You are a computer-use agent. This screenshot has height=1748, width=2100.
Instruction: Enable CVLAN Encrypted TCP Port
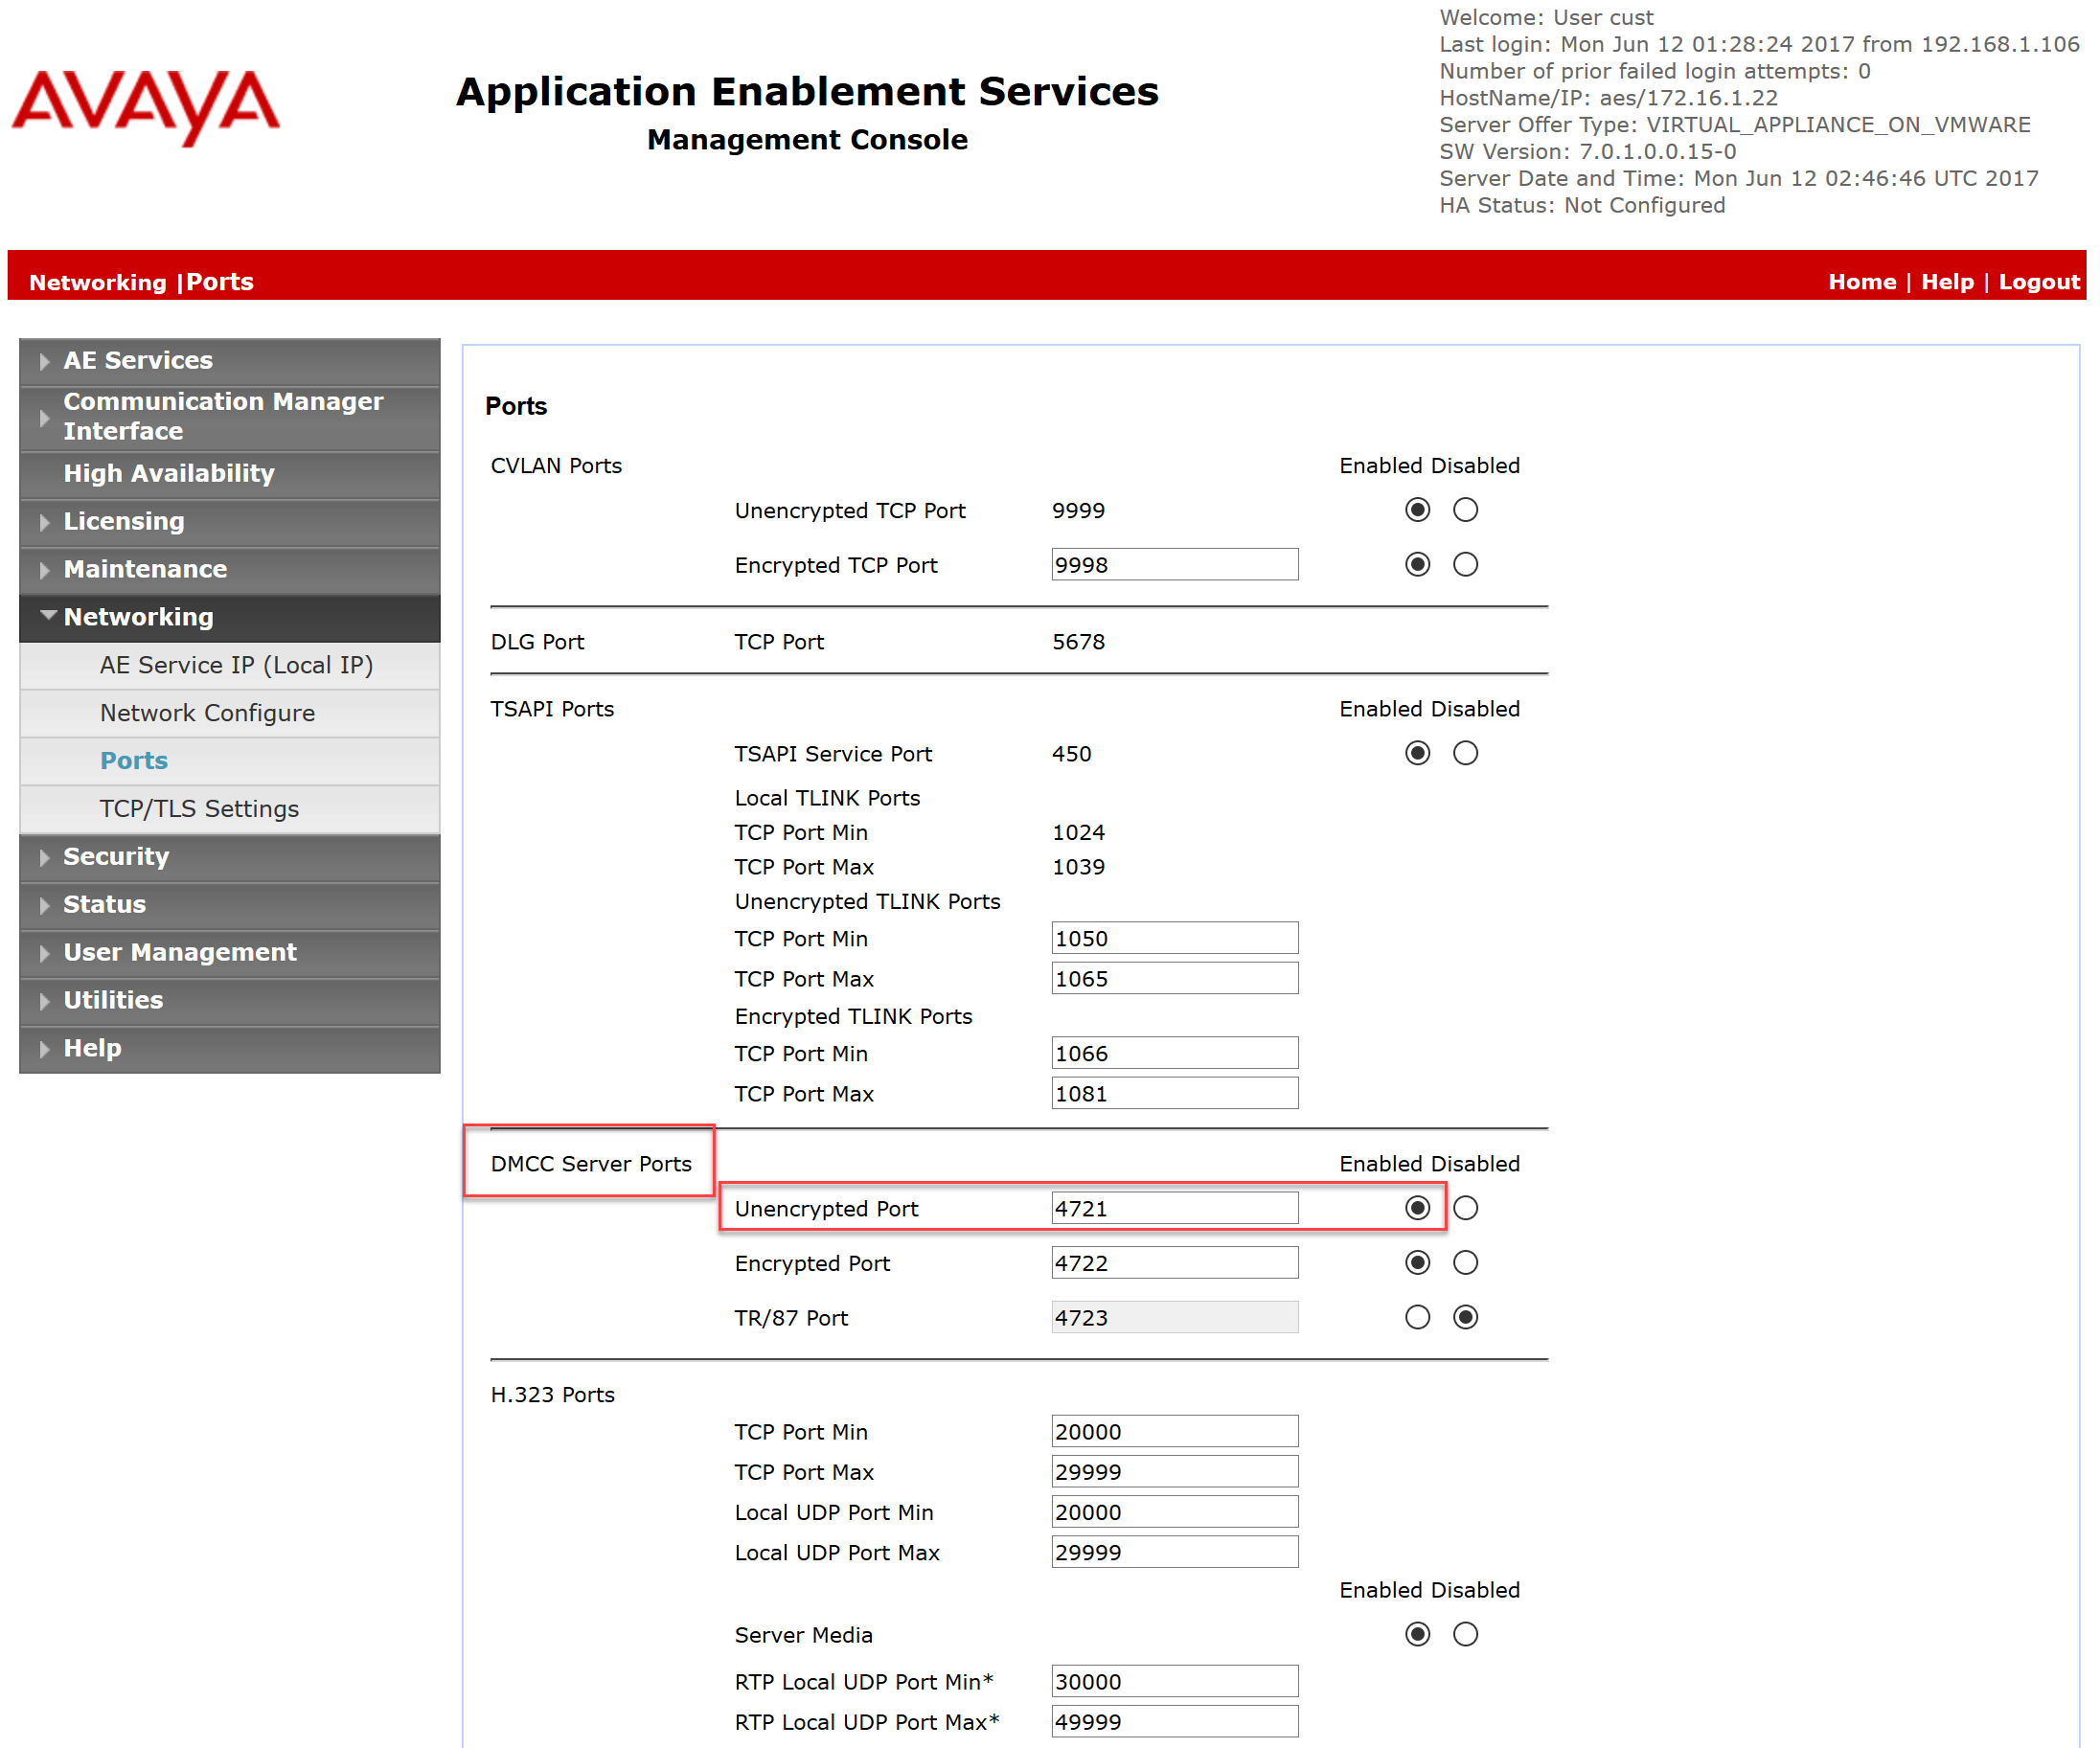tap(1418, 566)
